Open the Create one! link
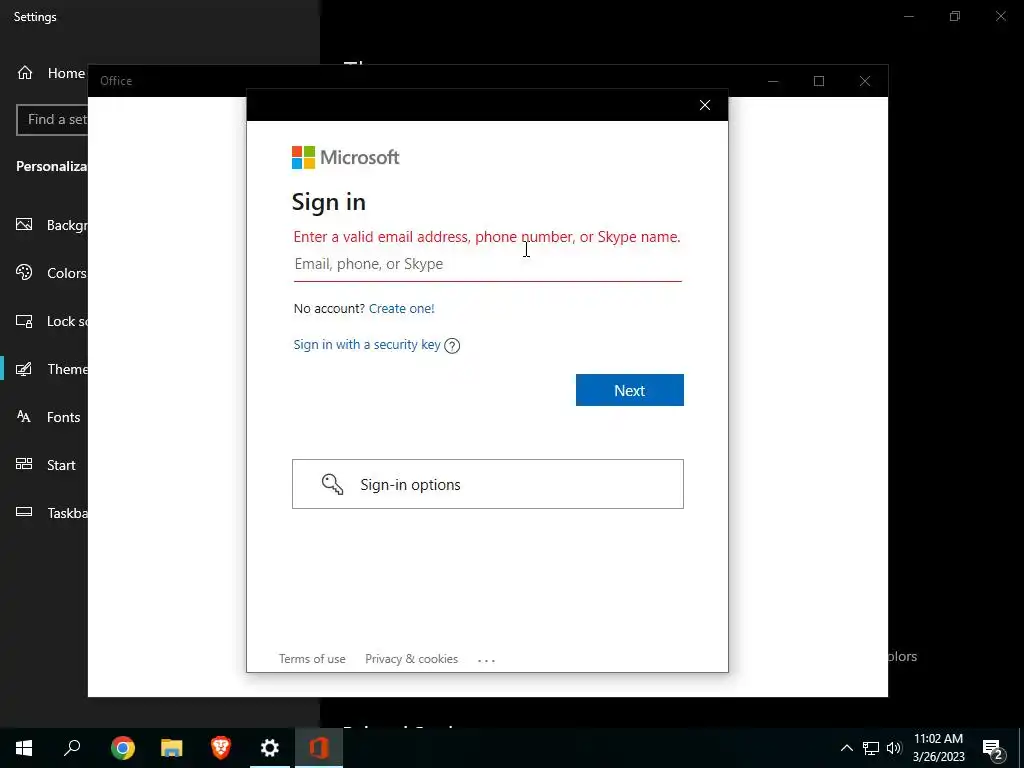 click(x=402, y=308)
